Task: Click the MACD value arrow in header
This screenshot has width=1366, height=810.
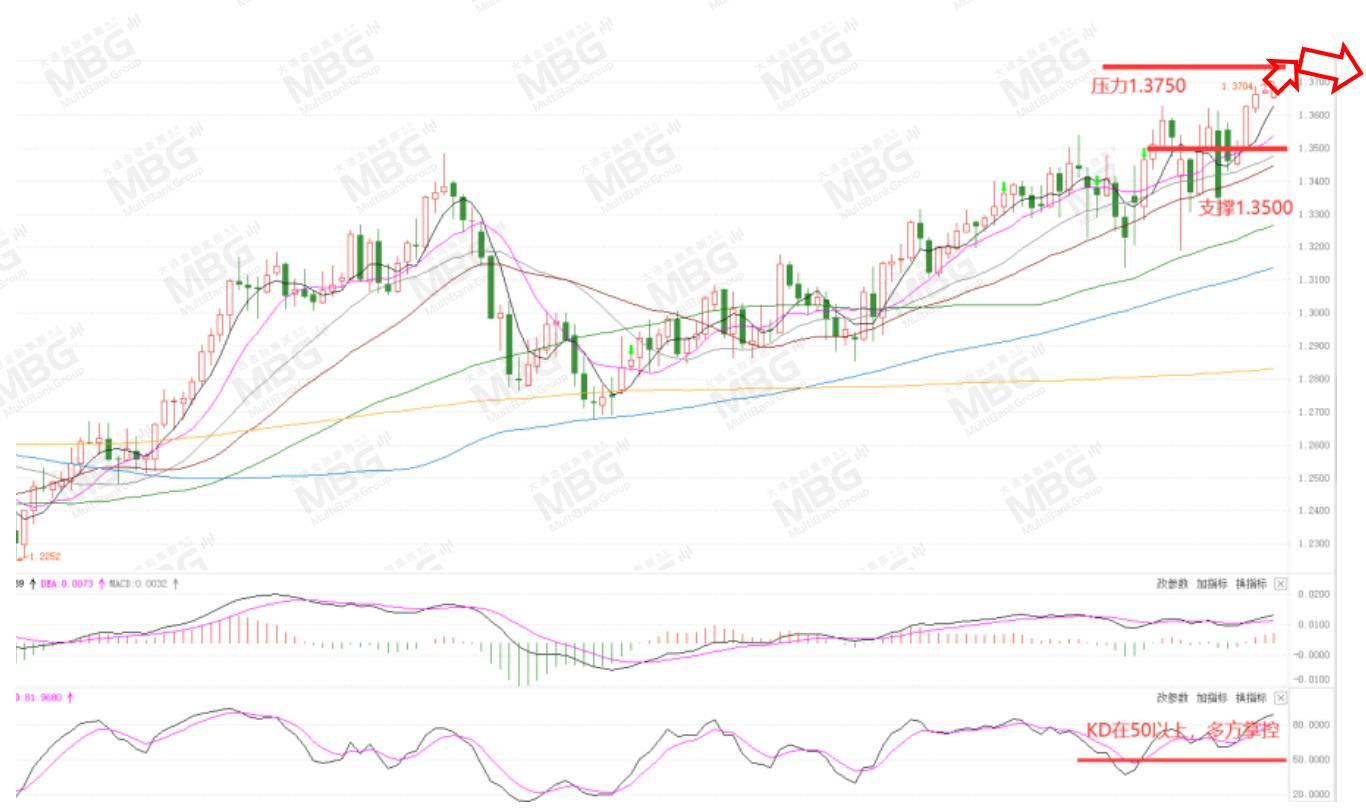Action: [176, 584]
